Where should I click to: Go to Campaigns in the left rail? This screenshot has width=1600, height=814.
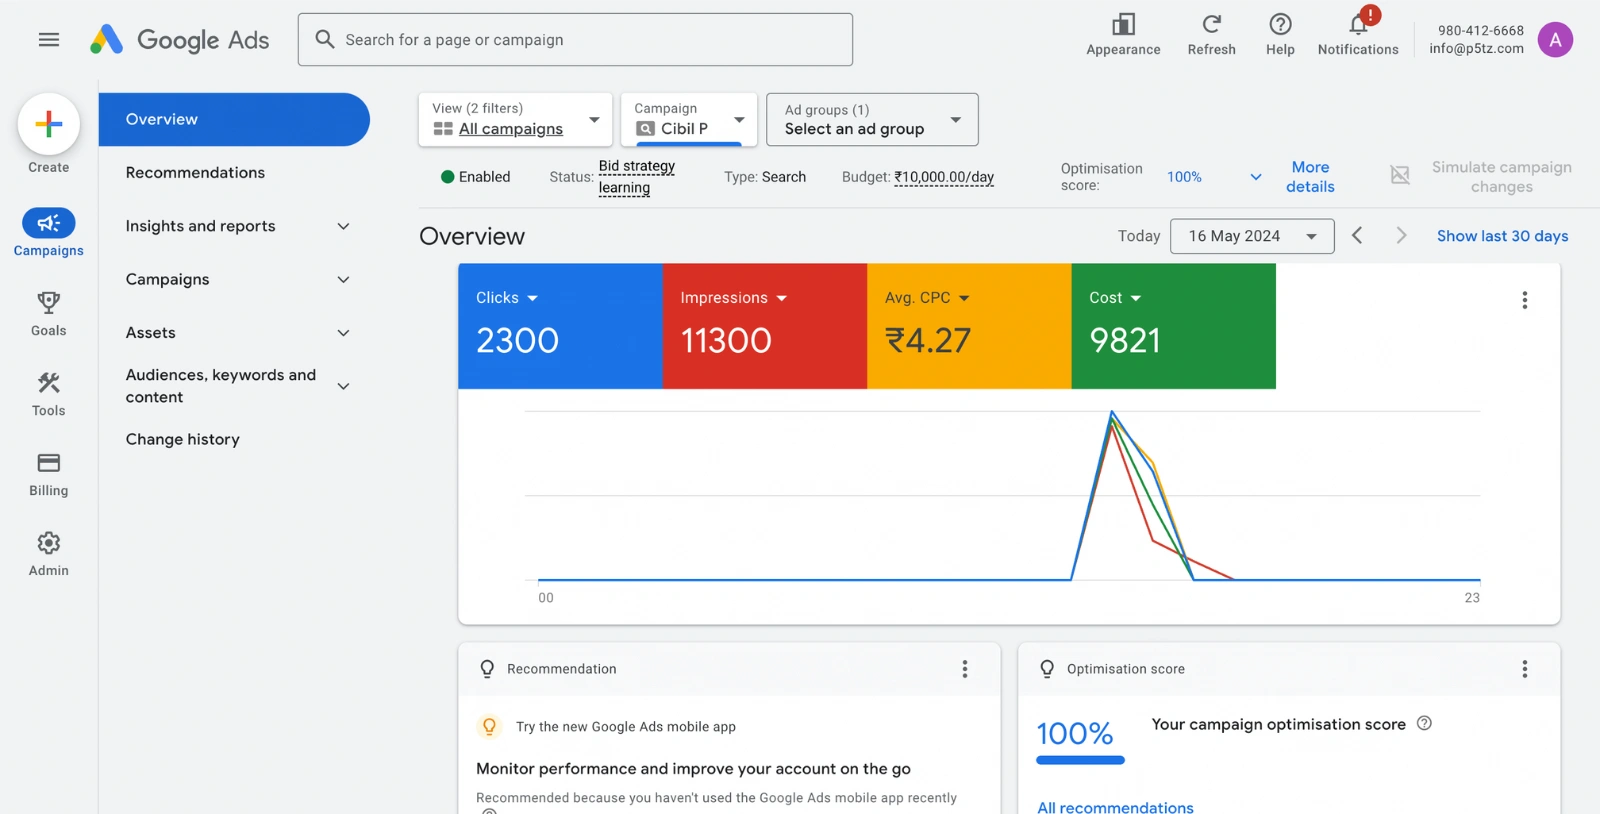coord(49,233)
